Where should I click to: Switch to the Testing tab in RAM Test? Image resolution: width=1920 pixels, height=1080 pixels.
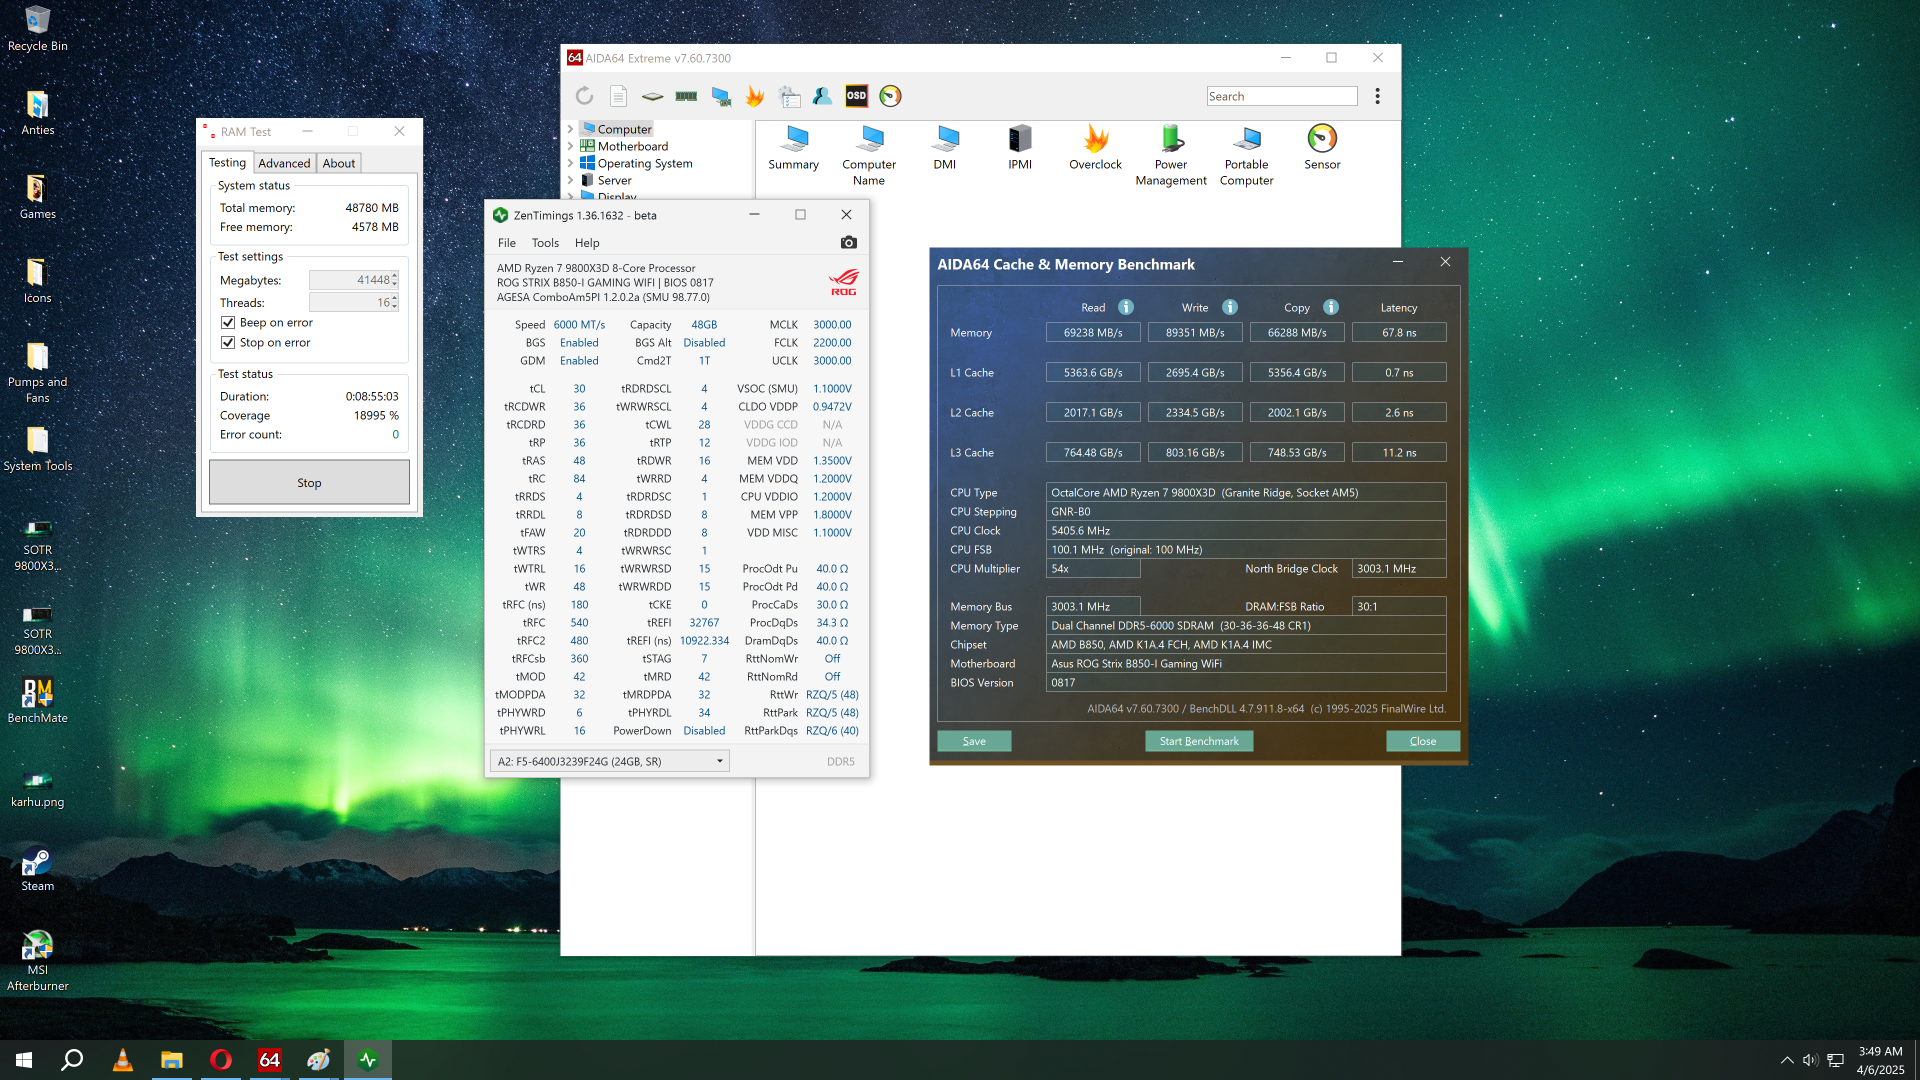pos(227,163)
